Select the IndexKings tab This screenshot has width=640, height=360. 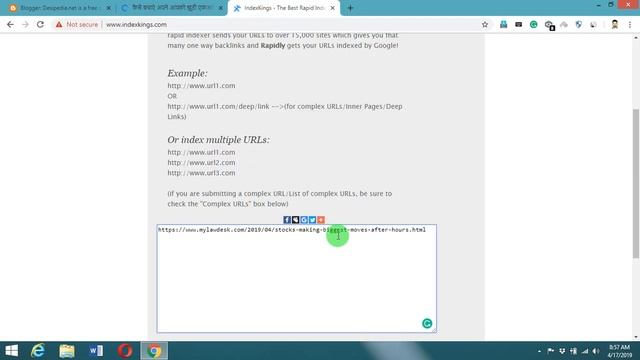coord(283,8)
